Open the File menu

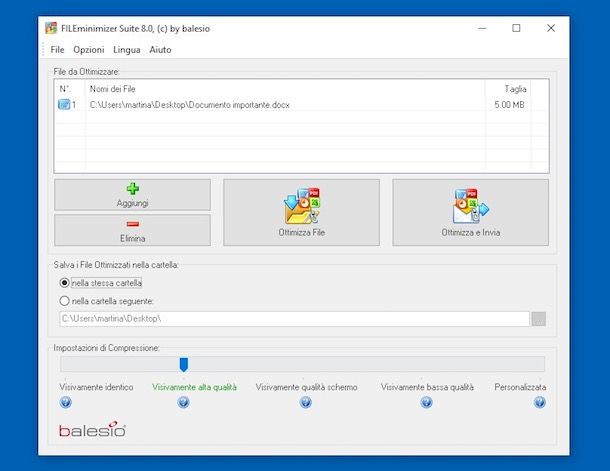57,50
